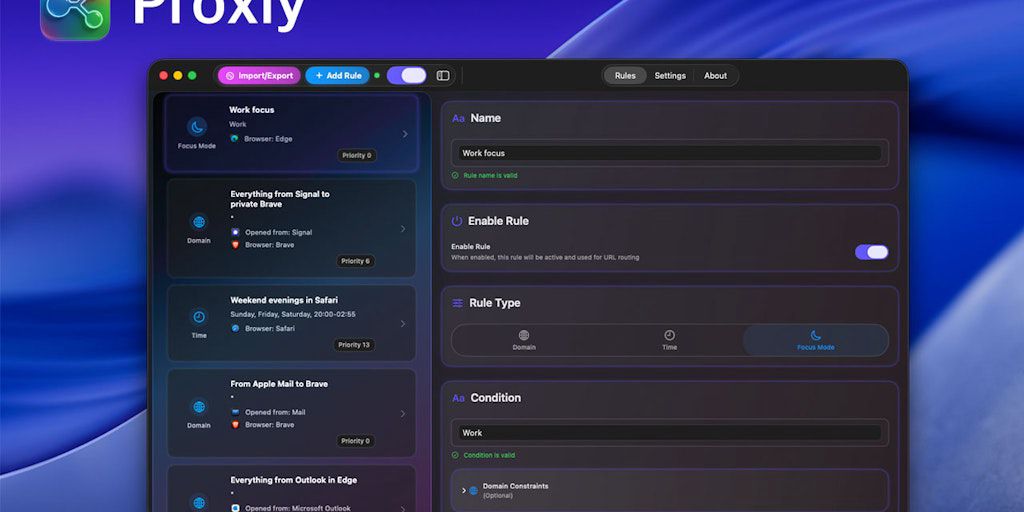Click the Priority 0 badge on Apple Mail rule

point(357,441)
